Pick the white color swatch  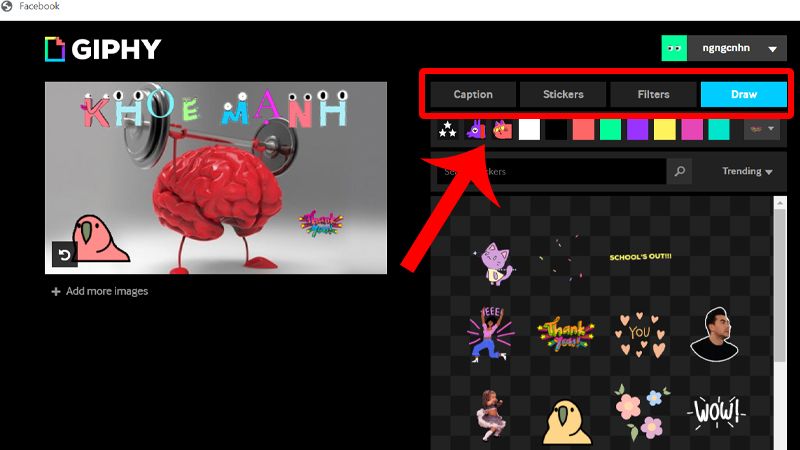(x=529, y=130)
